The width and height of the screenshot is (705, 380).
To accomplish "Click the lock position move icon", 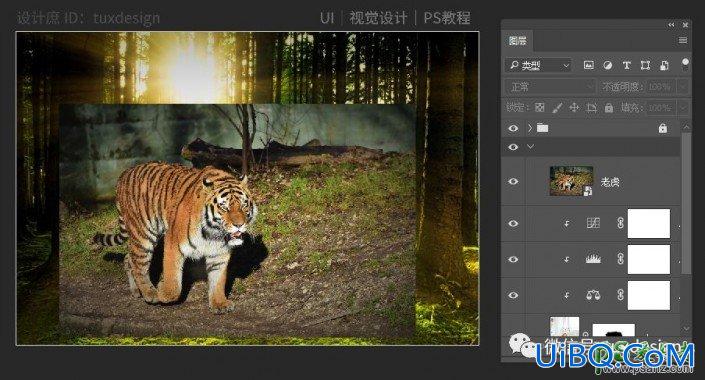I will tap(574, 107).
